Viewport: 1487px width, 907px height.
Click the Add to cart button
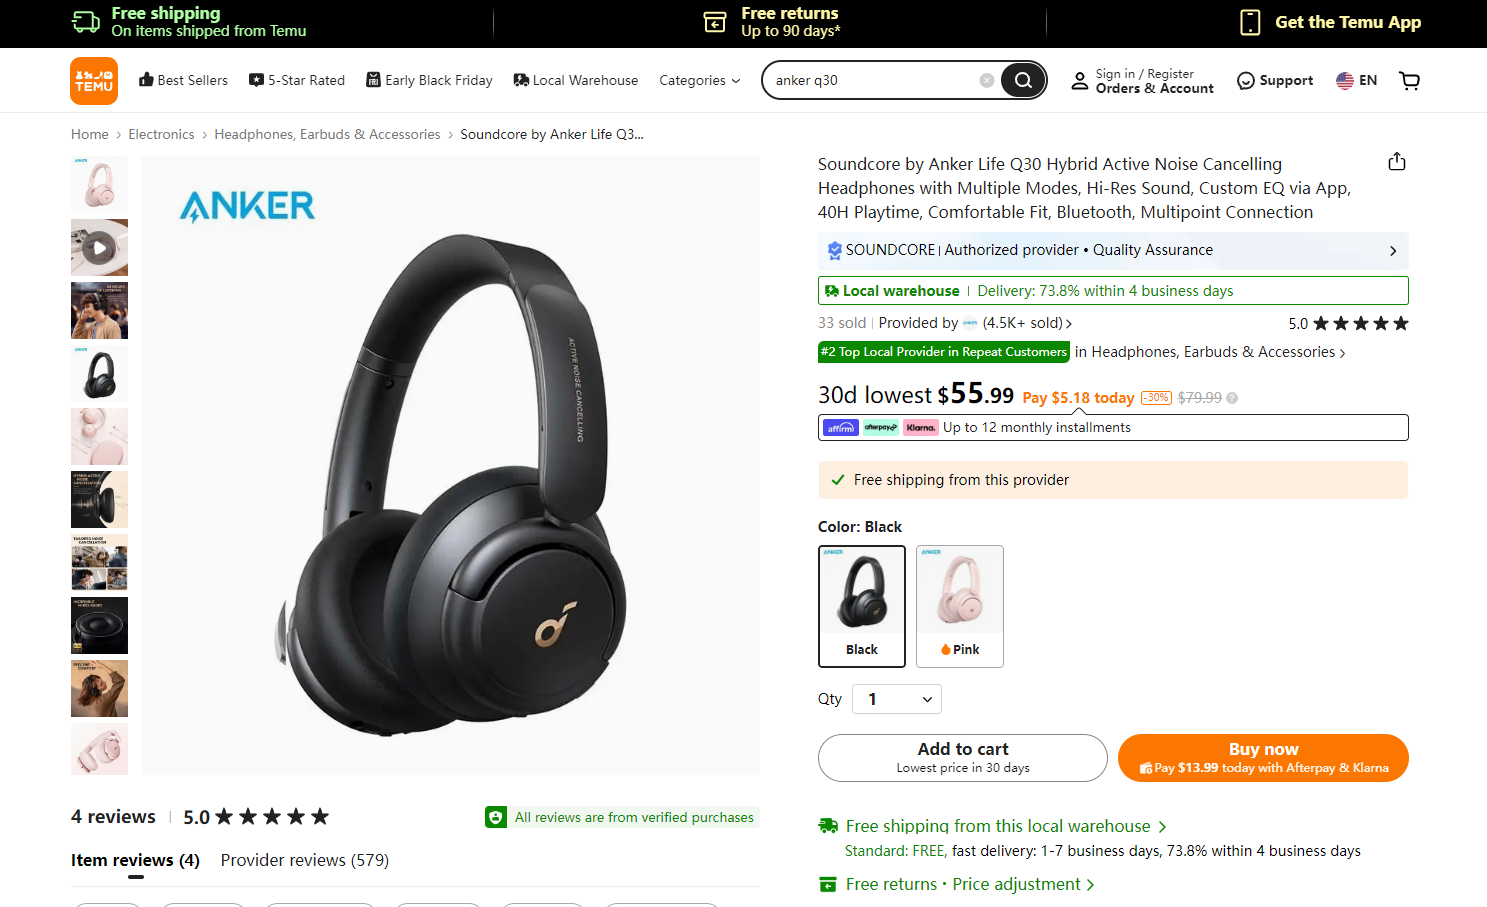click(963, 758)
